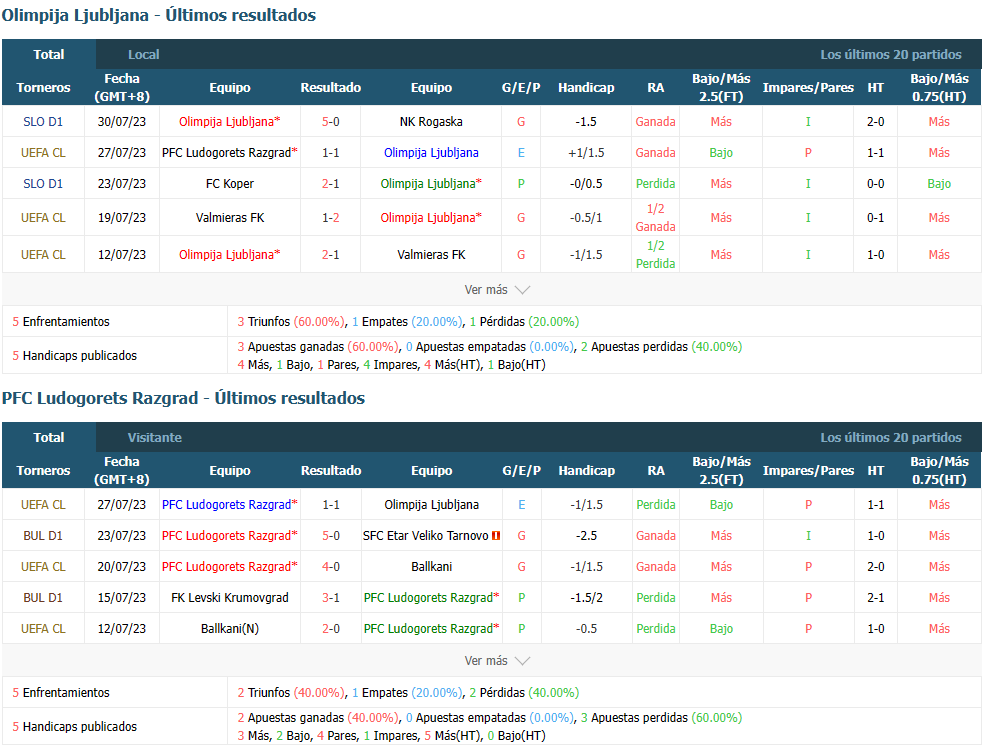Click '2 Apuestas perdidas (40.00%)' text
The width and height of the screenshot is (988, 748).
[661, 347]
